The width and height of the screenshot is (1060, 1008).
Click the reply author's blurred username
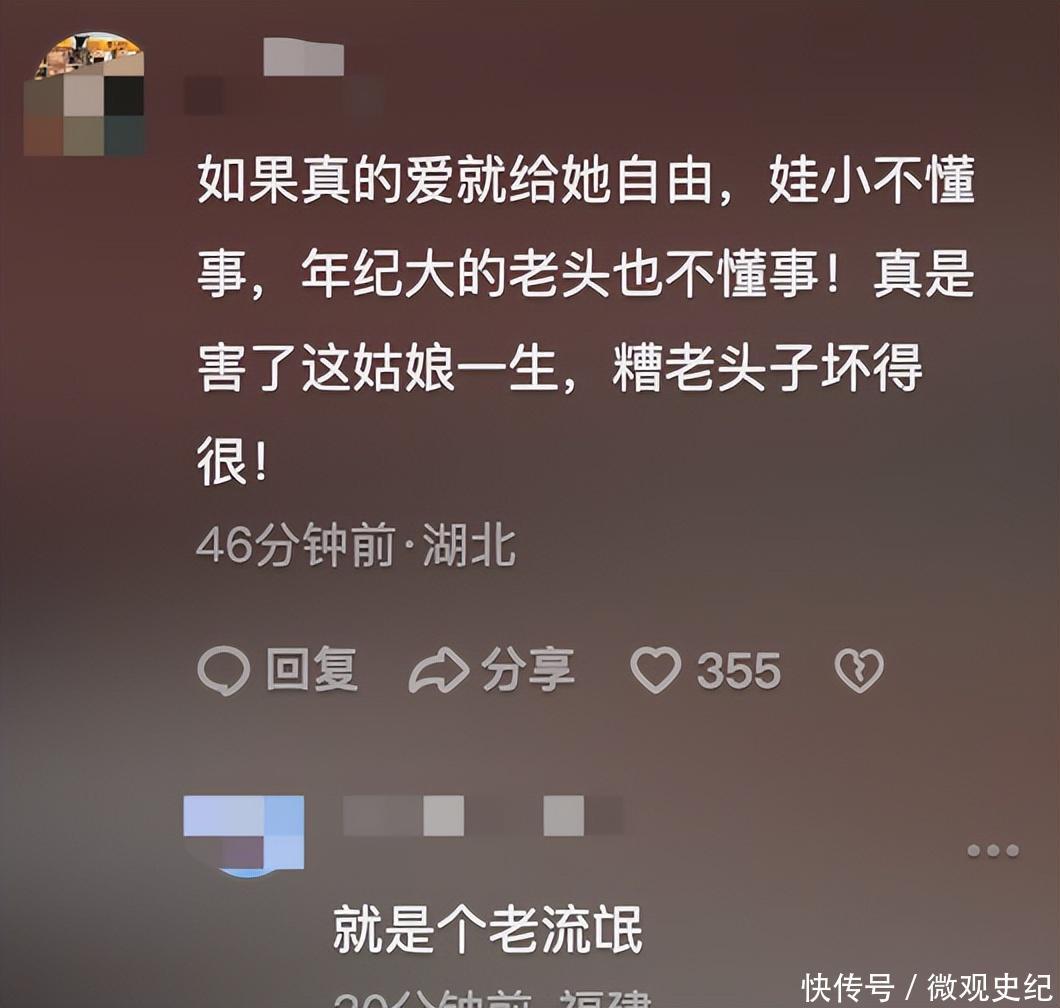click(483, 815)
